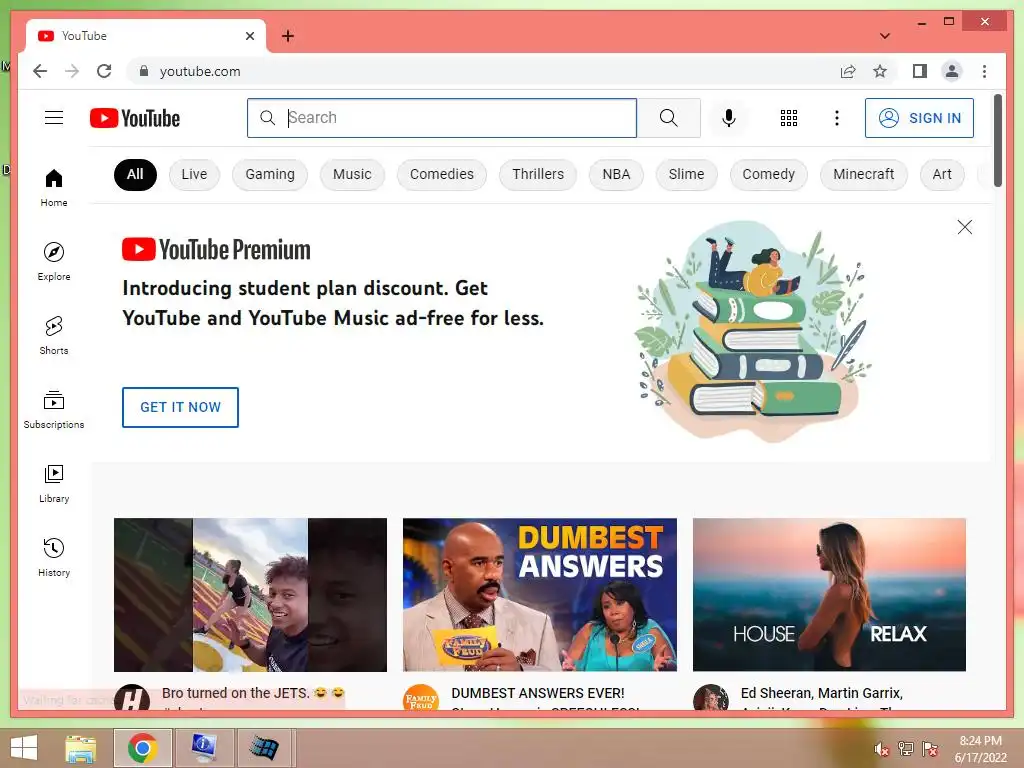Click the SIGN IN button

[x=919, y=118]
